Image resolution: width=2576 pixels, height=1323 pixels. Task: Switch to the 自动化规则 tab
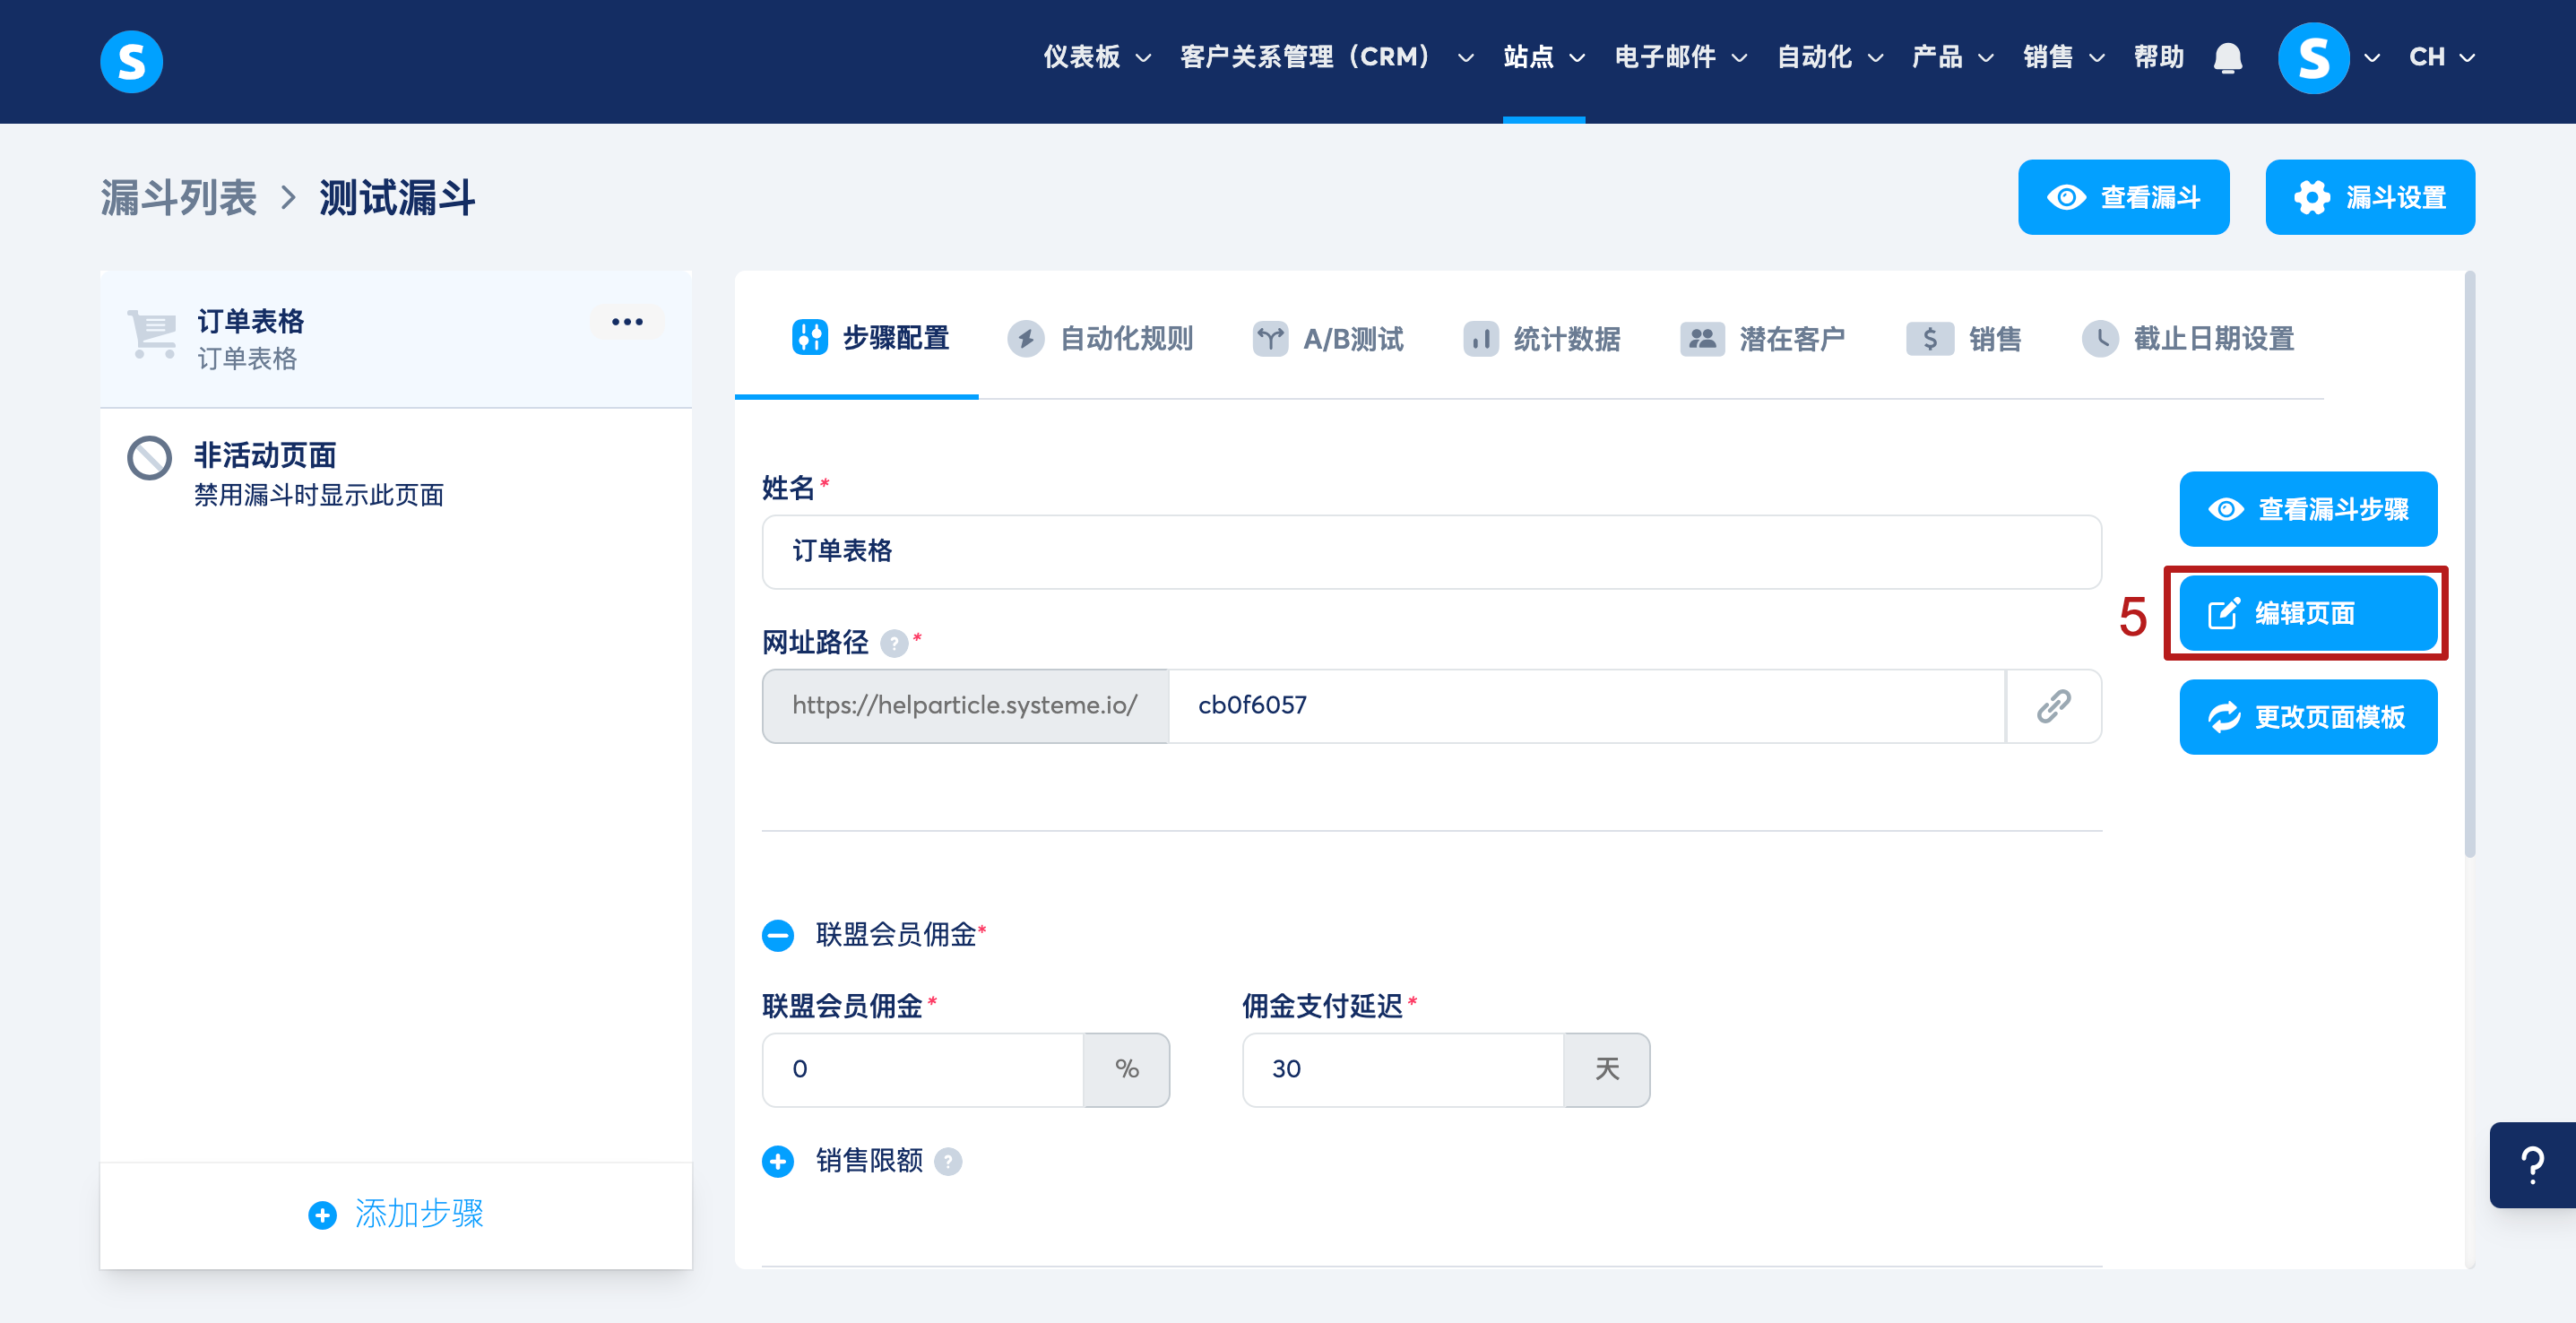pos(1100,339)
